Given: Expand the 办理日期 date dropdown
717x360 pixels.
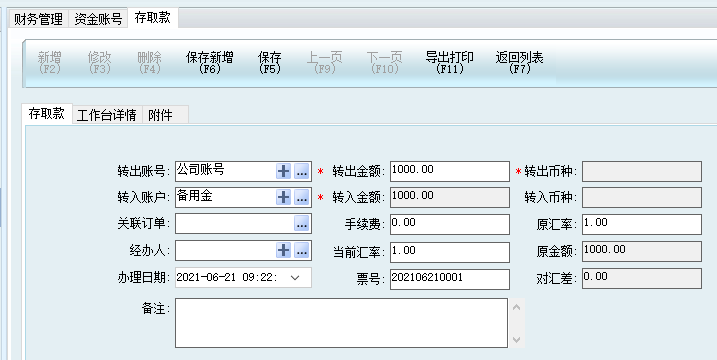Looking at the screenshot, I should point(295,278).
